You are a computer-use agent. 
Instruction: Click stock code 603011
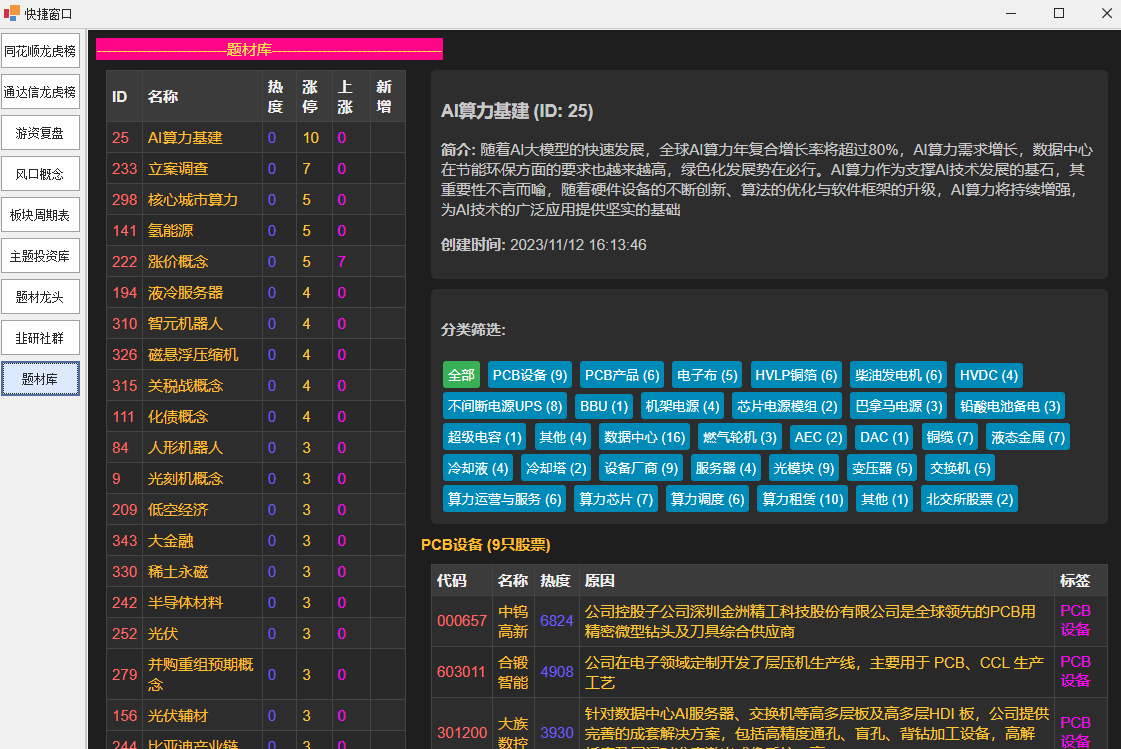click(461, 672)
